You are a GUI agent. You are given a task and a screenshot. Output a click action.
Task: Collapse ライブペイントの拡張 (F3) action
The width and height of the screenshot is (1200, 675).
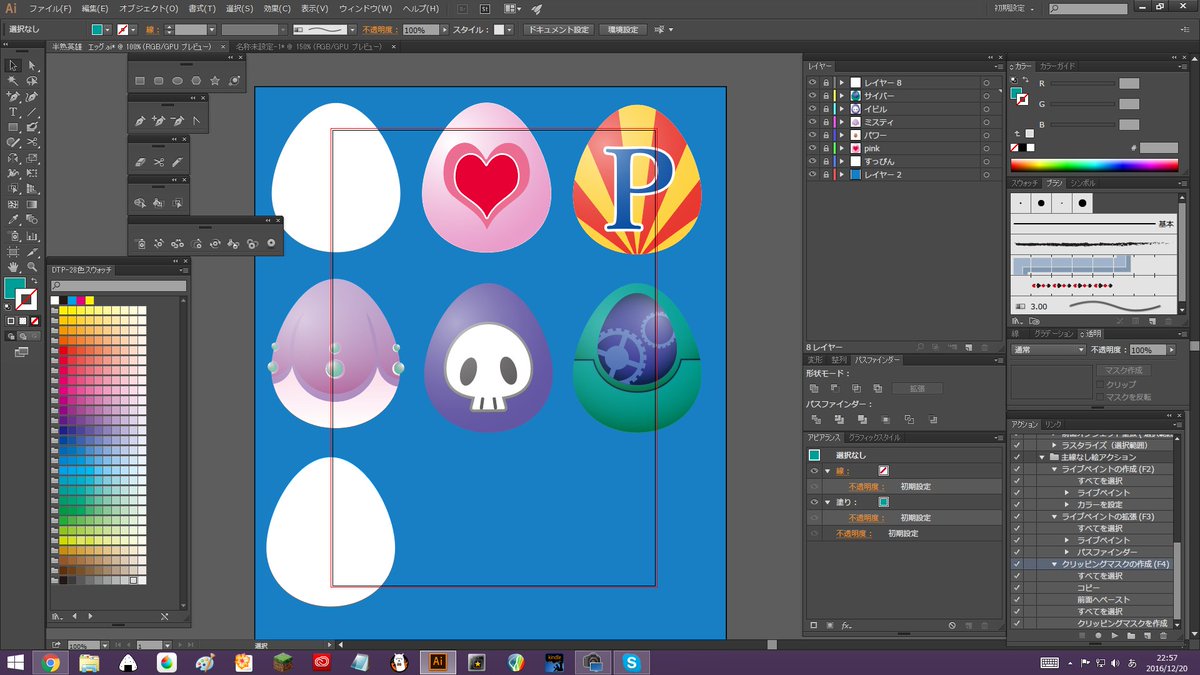[x=1054, y=516]
